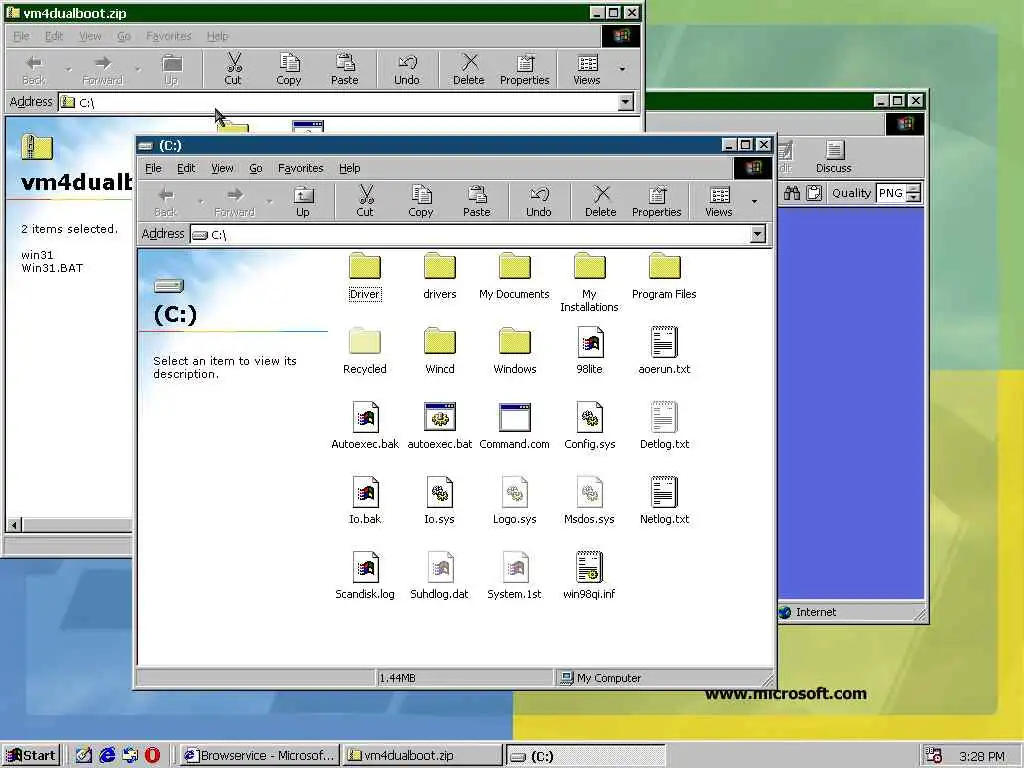Select the Config.sys file
The width and height of the screenshot is (1024, 768).
[x=589, y=426]
